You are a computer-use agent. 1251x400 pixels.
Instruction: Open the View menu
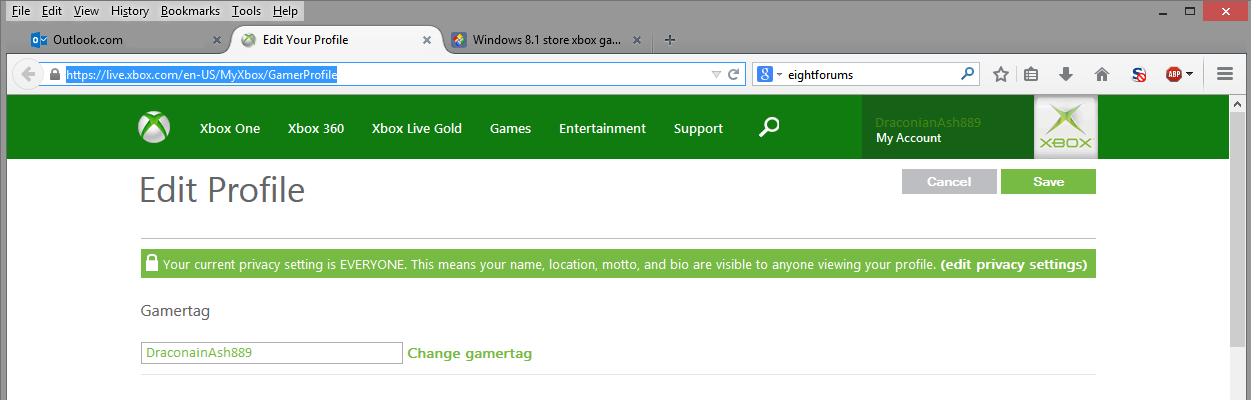point(86,11)
